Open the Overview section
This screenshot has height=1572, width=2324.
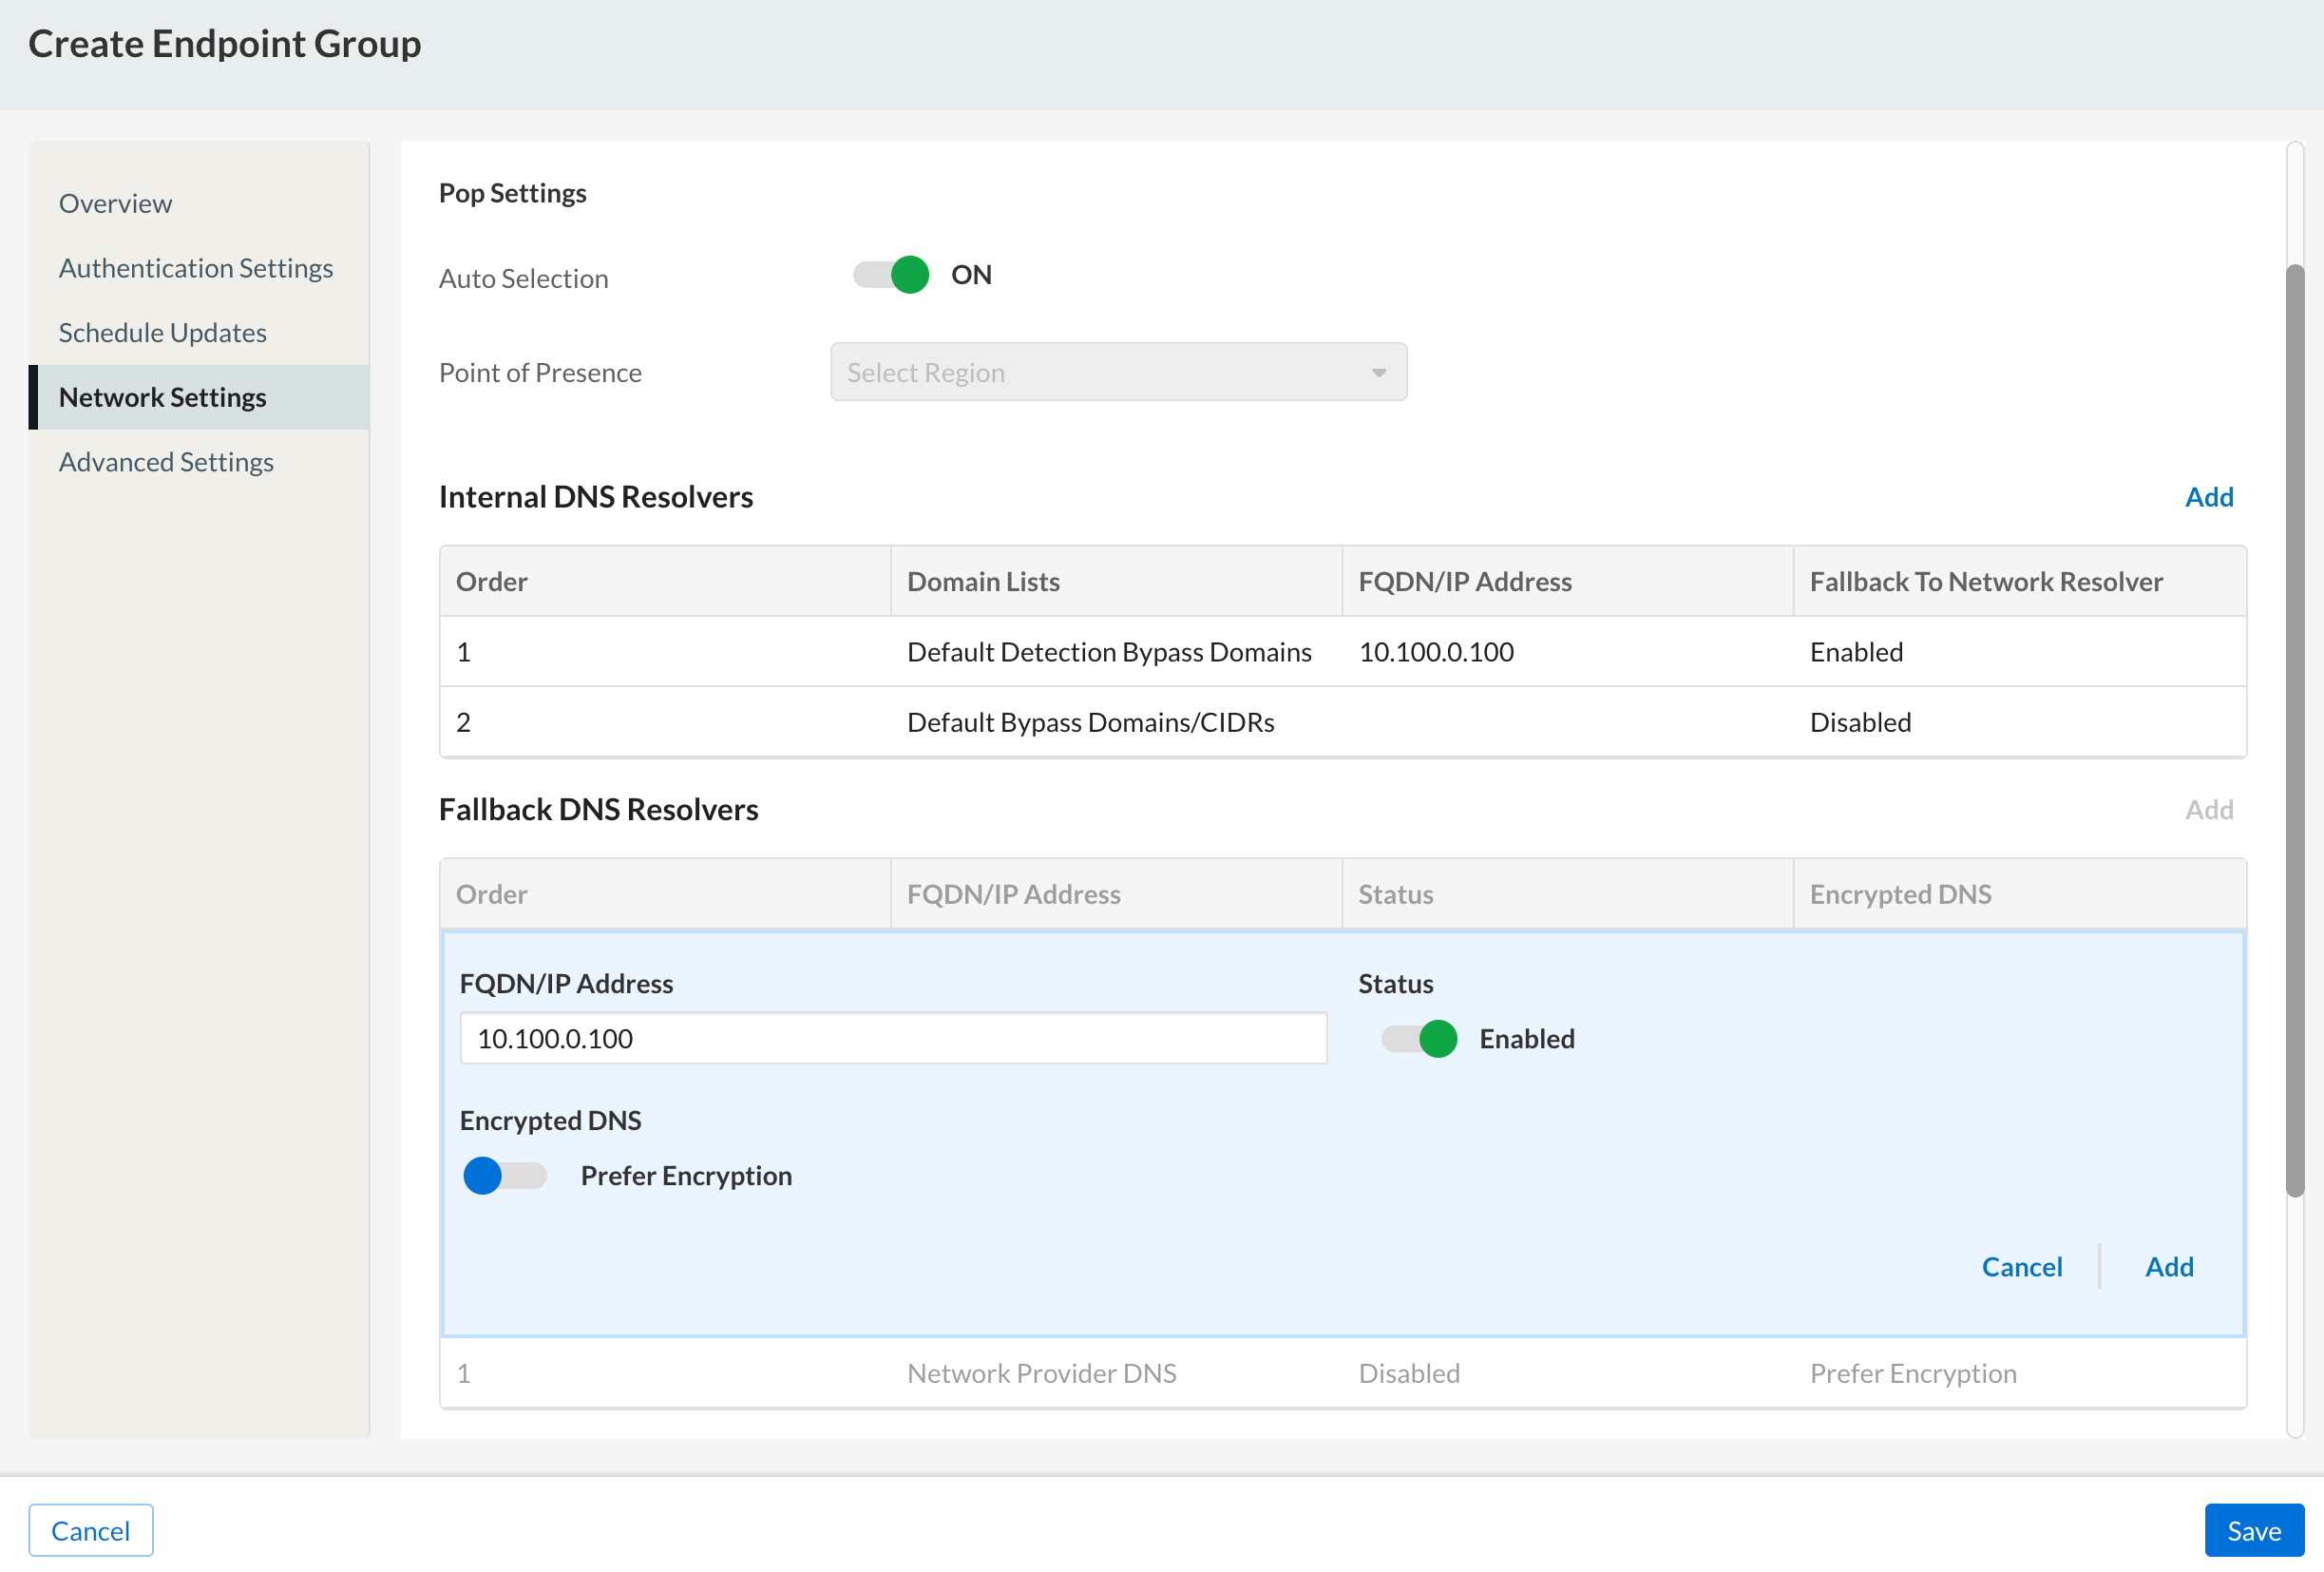pyautogui.click(x=115, y=203)
